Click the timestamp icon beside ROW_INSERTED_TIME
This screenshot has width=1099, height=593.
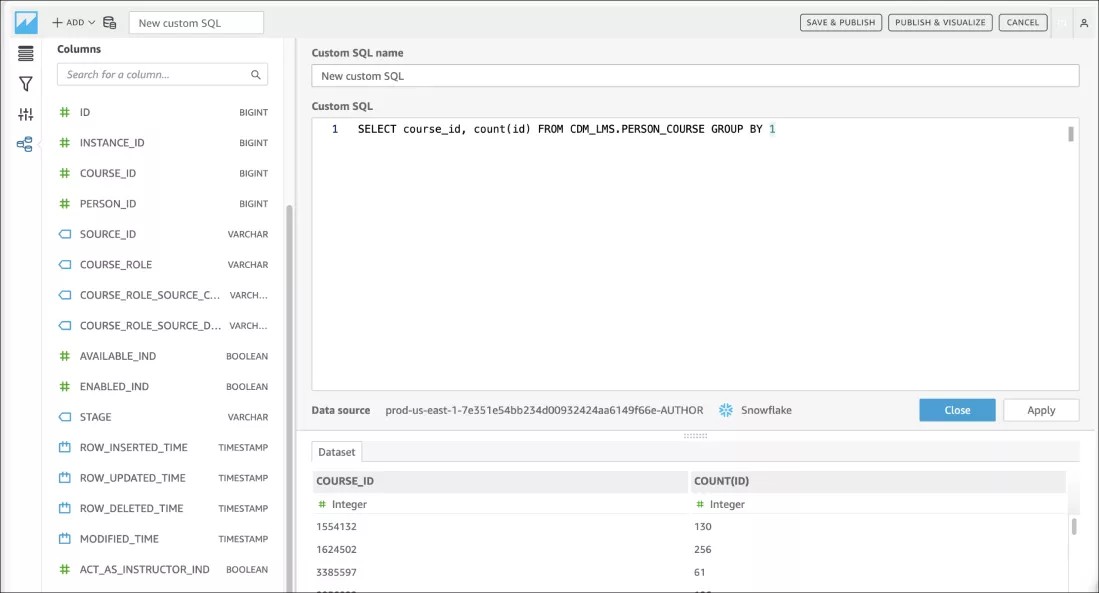(64, 447)
